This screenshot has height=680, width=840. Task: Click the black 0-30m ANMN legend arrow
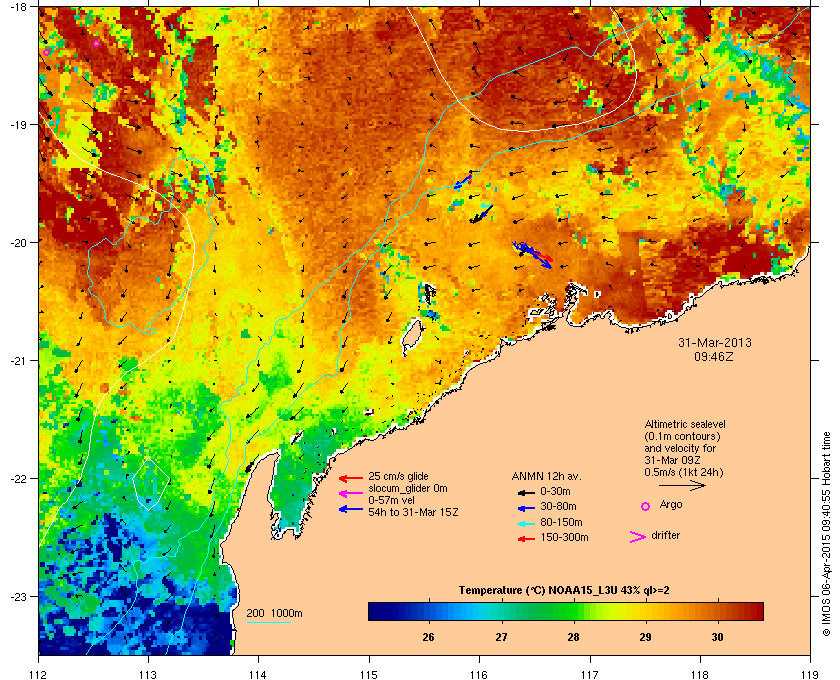pyautogui.click(x=526, y=492)
